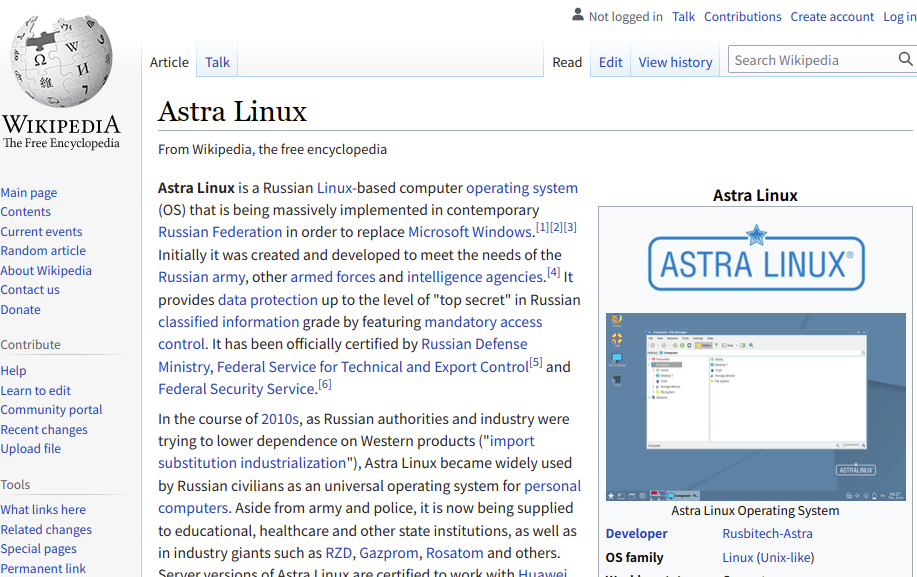Open Contact us link
The width and height of the screenshot is (917, 577).
coord(30,290)
